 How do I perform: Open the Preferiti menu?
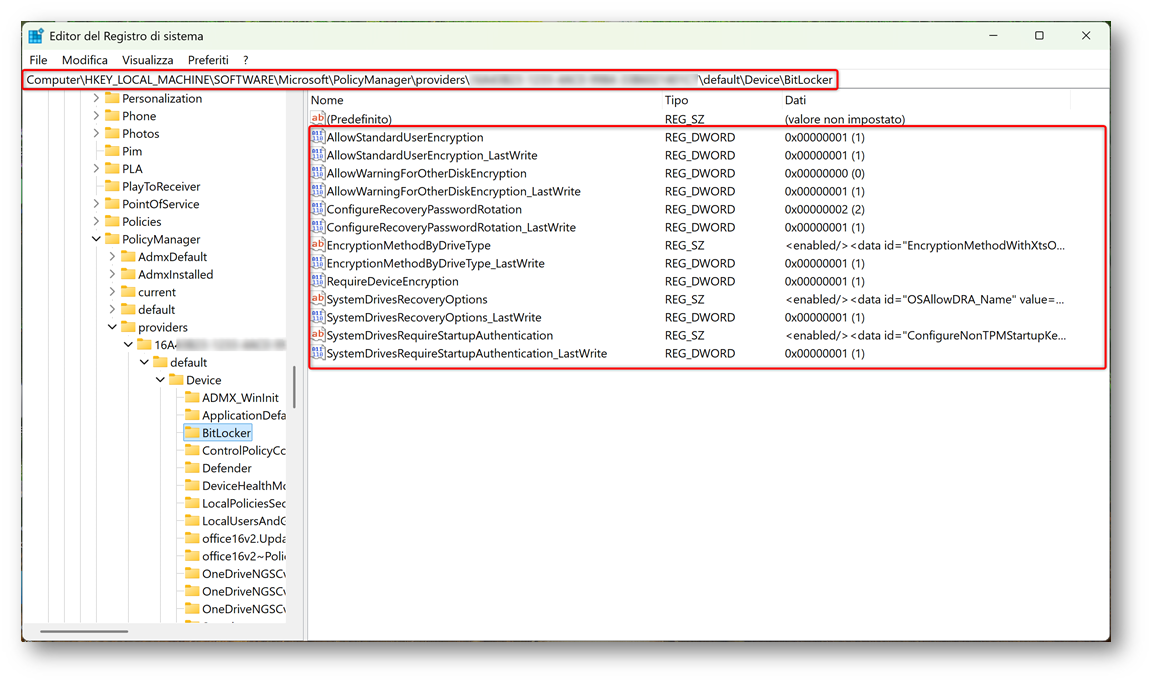click(x=208, y=60)
